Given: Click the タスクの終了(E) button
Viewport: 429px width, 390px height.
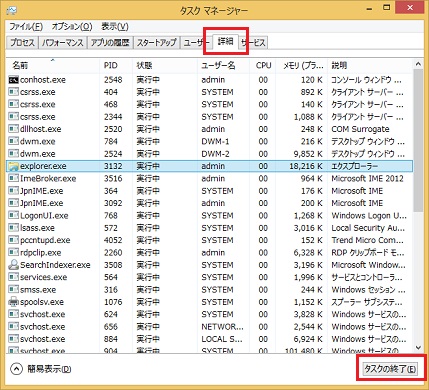Looking at the screenshot, I should [x=390, y=369].
